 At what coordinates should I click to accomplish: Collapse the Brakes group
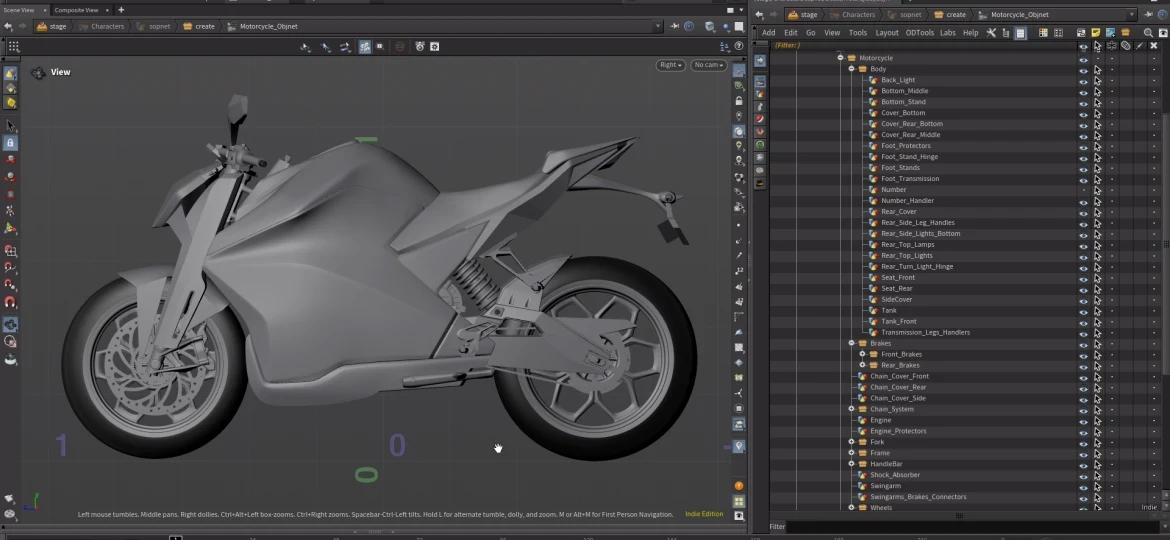(x=851, y=343)
